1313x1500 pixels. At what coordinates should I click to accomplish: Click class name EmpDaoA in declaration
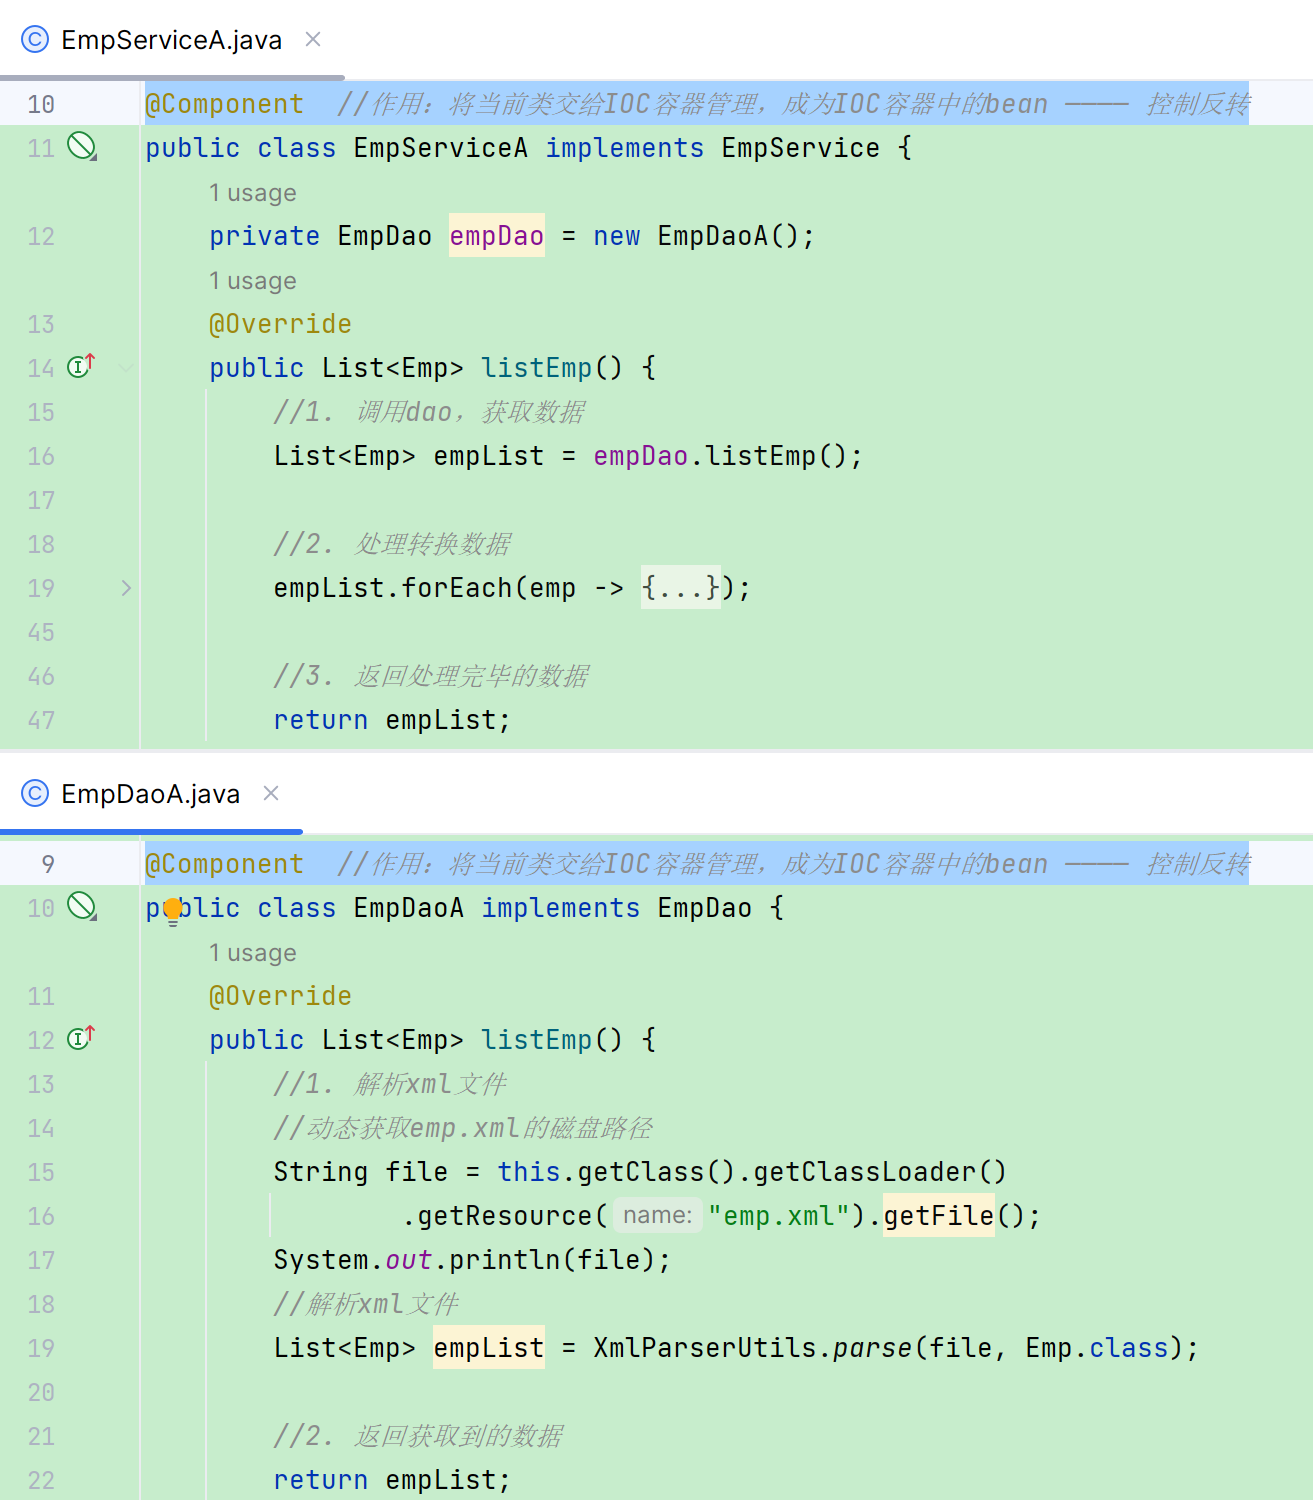tap(409, 908)
